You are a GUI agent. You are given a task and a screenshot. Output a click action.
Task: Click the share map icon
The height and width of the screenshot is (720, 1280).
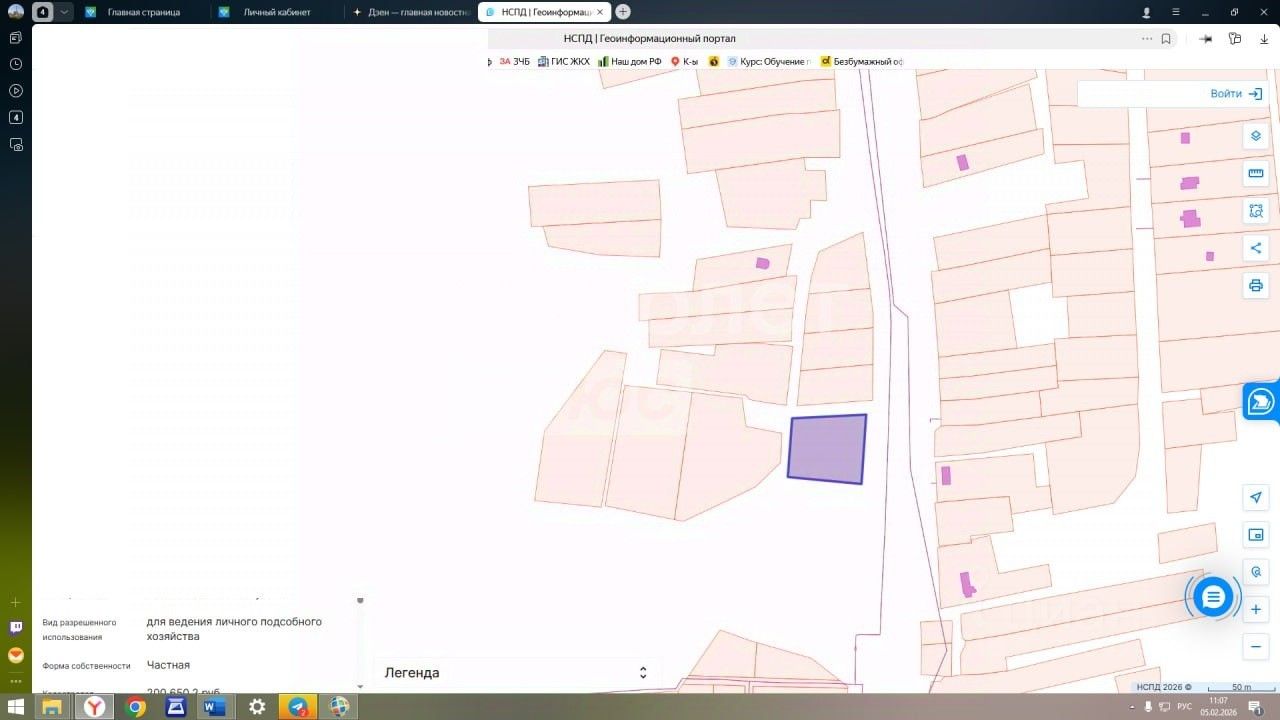[x=1256, y=248]
